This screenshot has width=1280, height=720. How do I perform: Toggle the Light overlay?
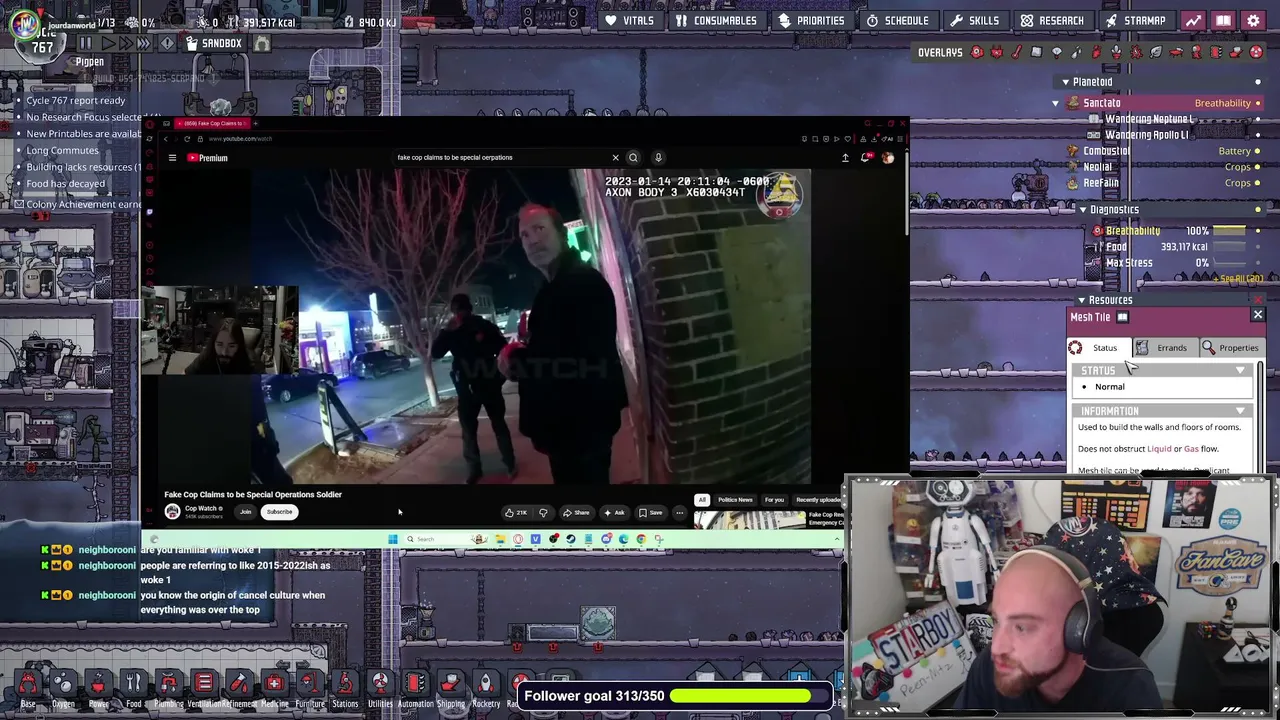coord(1057,52)
